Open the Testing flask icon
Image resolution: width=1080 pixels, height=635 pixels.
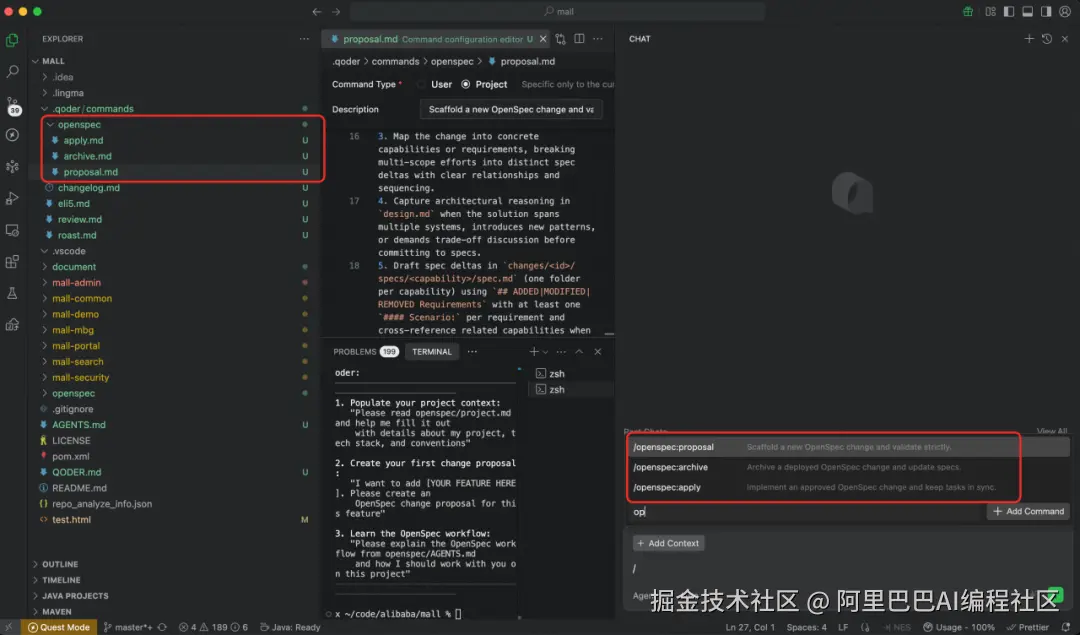point(12,293)
